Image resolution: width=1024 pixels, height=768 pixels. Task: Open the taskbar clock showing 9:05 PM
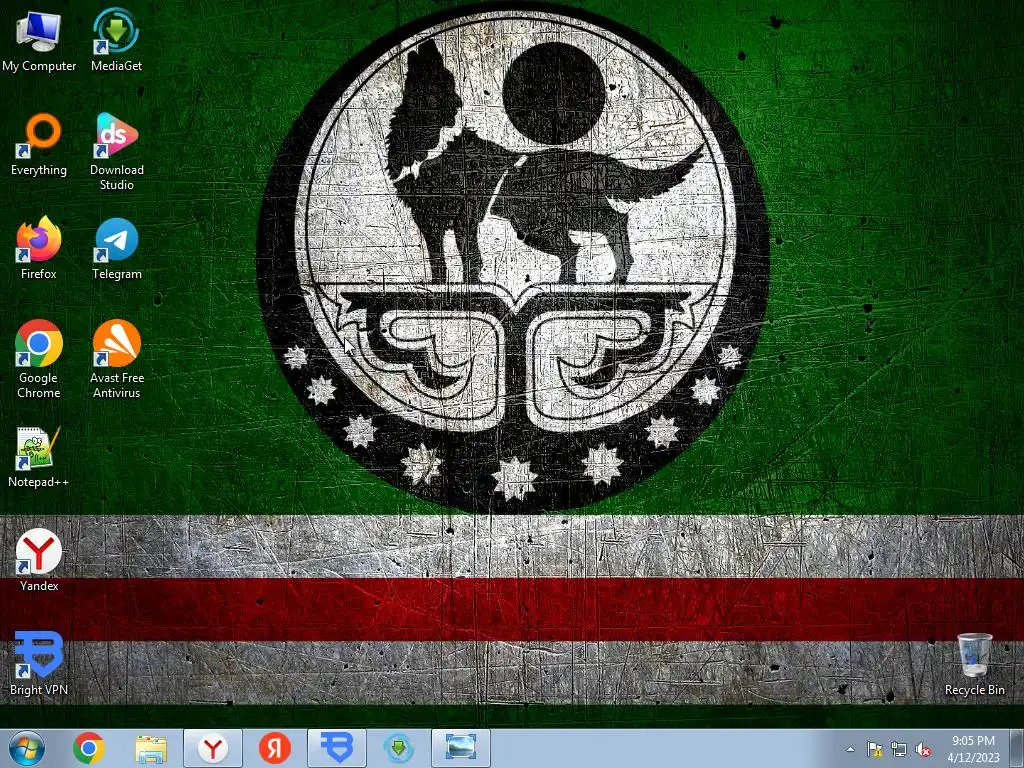(973, 749)
